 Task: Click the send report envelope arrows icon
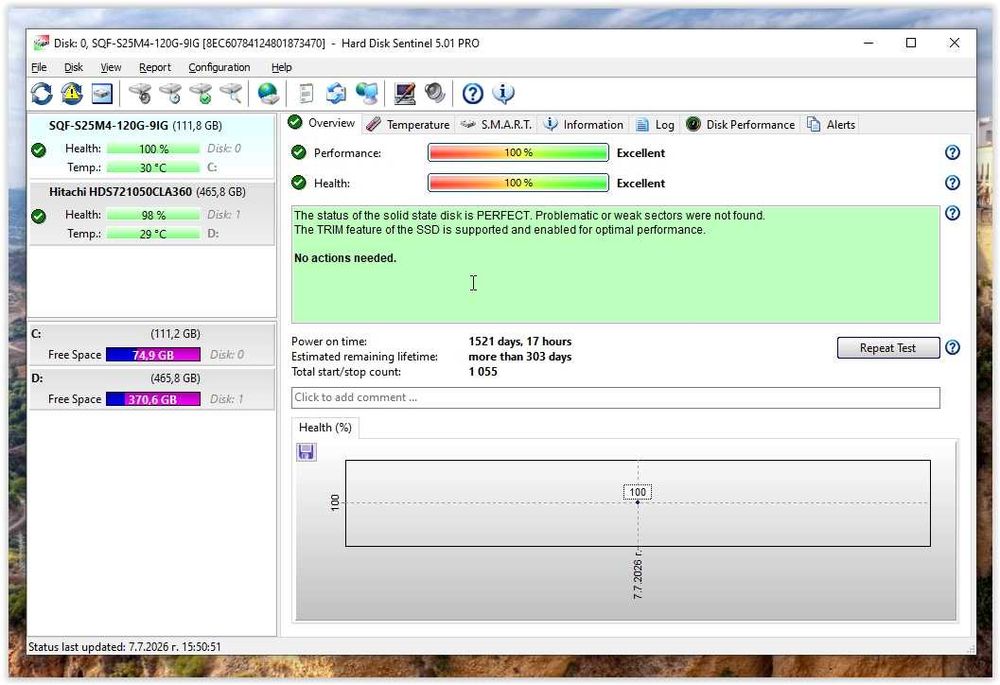click(336, 94)
